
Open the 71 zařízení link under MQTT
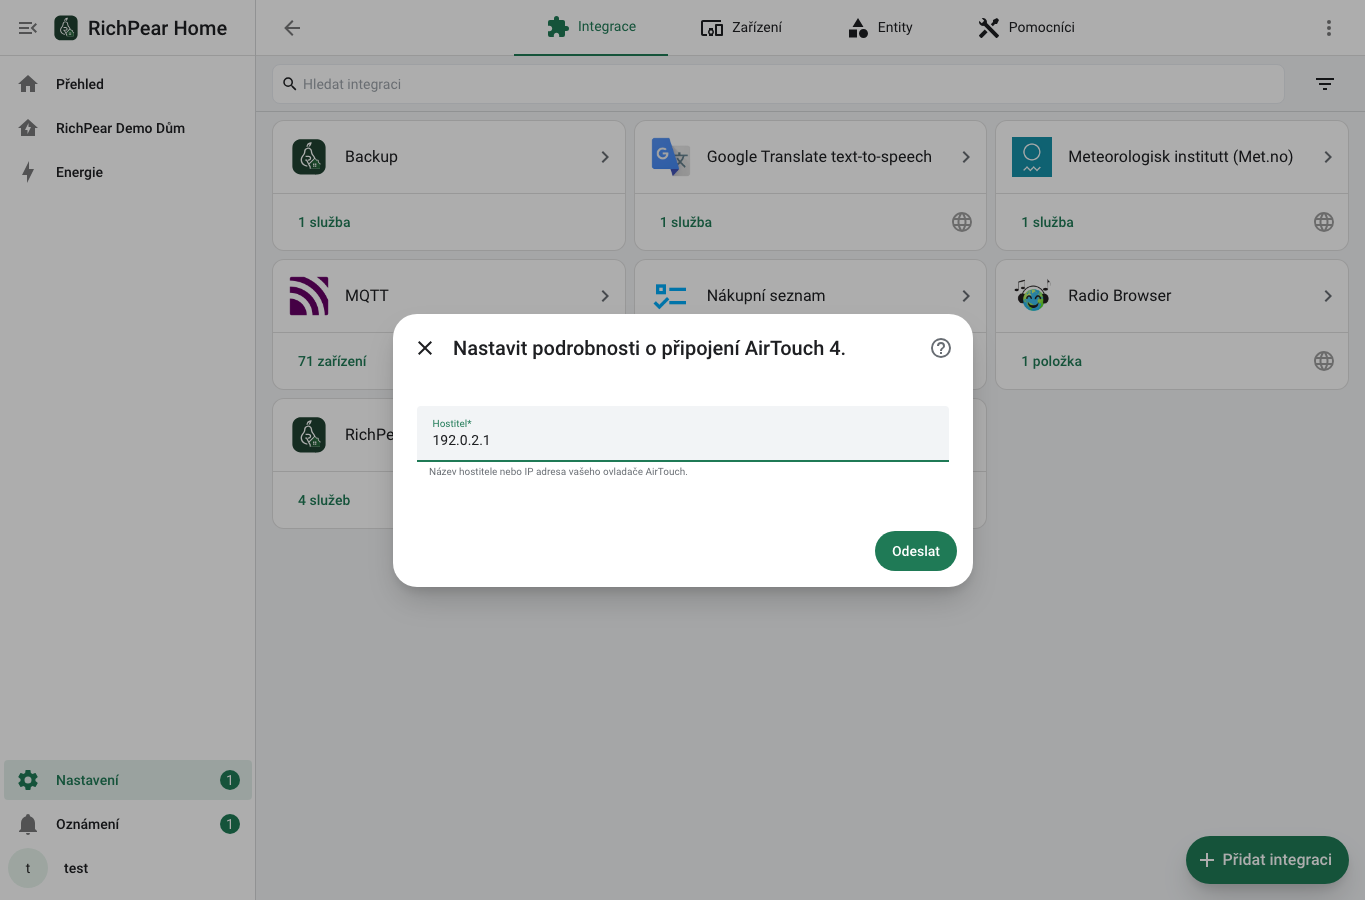coord(332,361)
